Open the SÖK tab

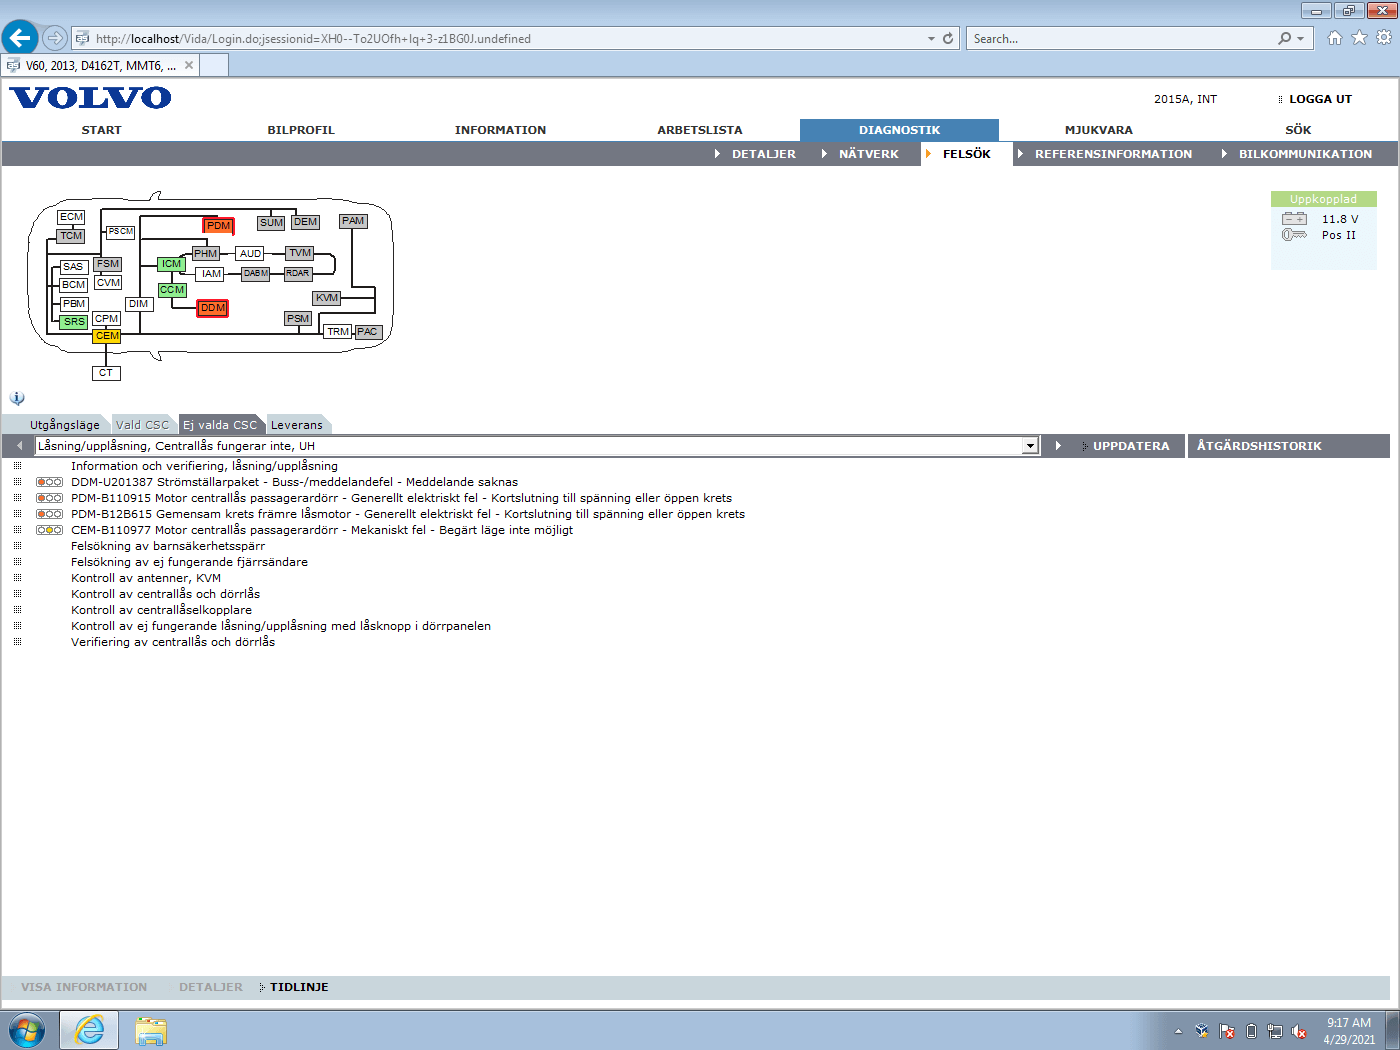point(1298,130)
